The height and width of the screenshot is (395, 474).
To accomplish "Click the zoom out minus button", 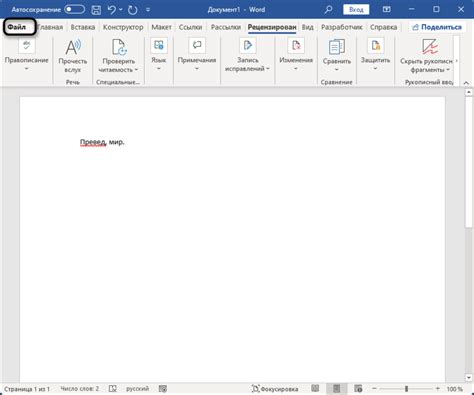I will click(x=374, y=389).
